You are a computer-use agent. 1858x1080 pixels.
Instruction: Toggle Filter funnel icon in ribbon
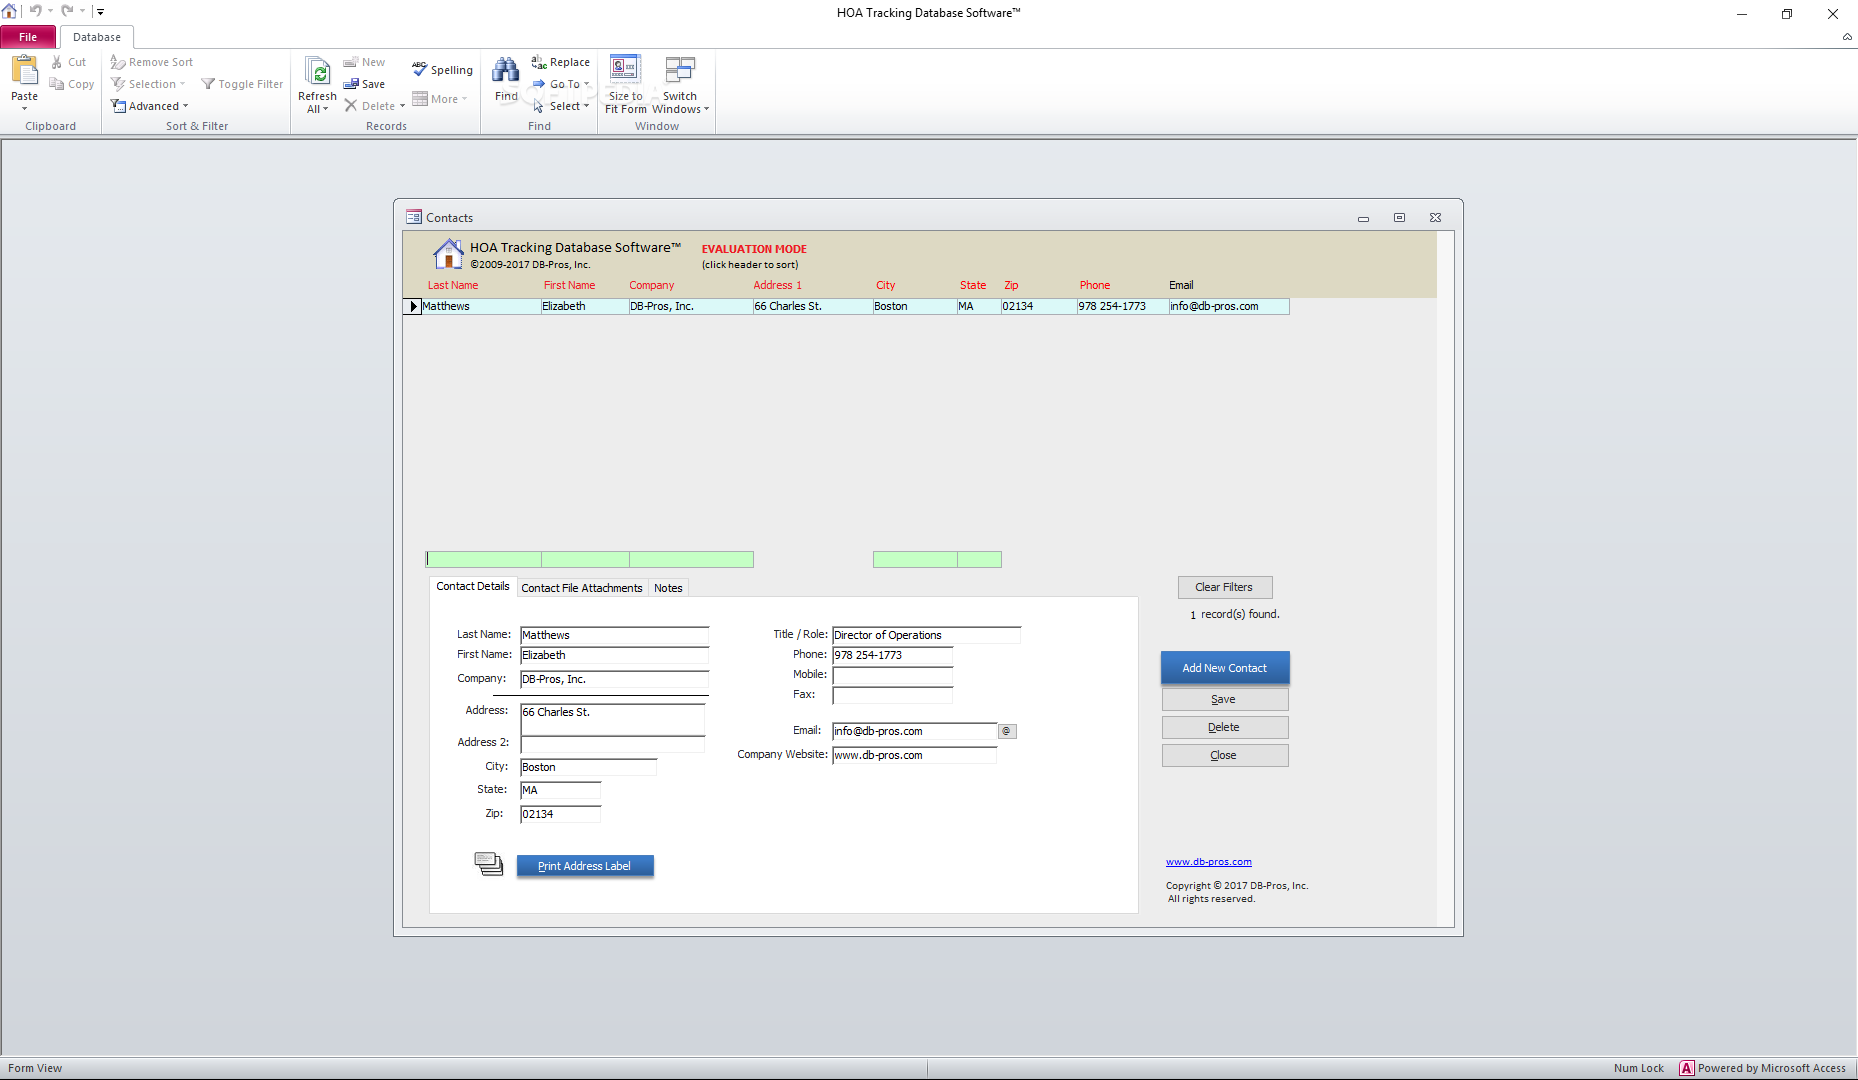pyautogui.click(x=208, y=84)
